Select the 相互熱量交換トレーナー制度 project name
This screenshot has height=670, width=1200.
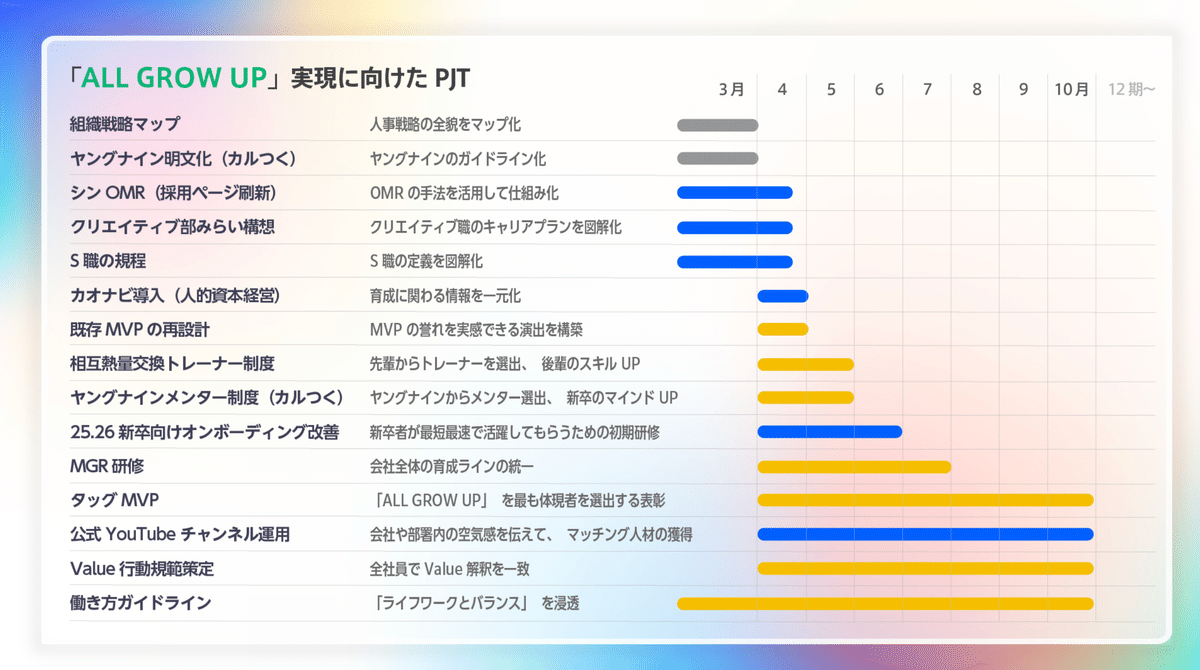pyautogui.click(x=172, y=364)
